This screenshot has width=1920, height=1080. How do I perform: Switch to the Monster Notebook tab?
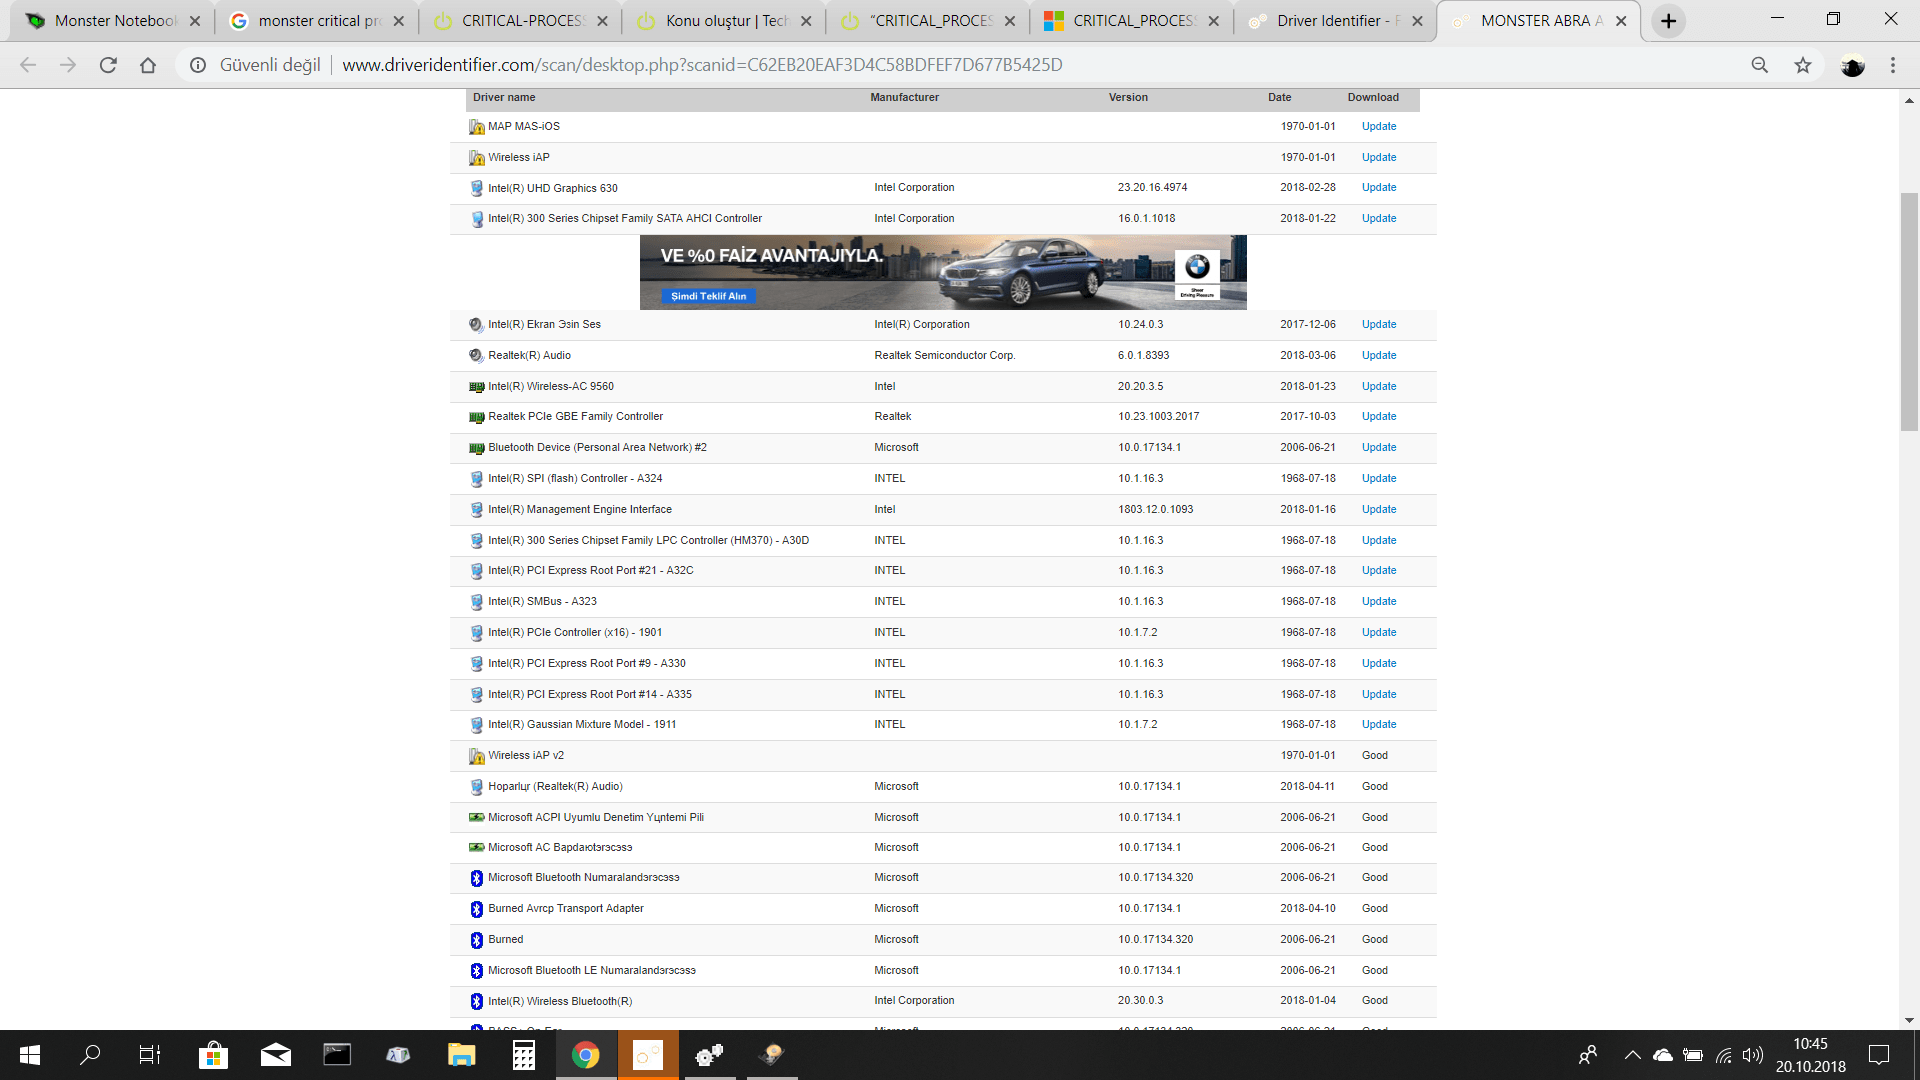click(113, 21)
